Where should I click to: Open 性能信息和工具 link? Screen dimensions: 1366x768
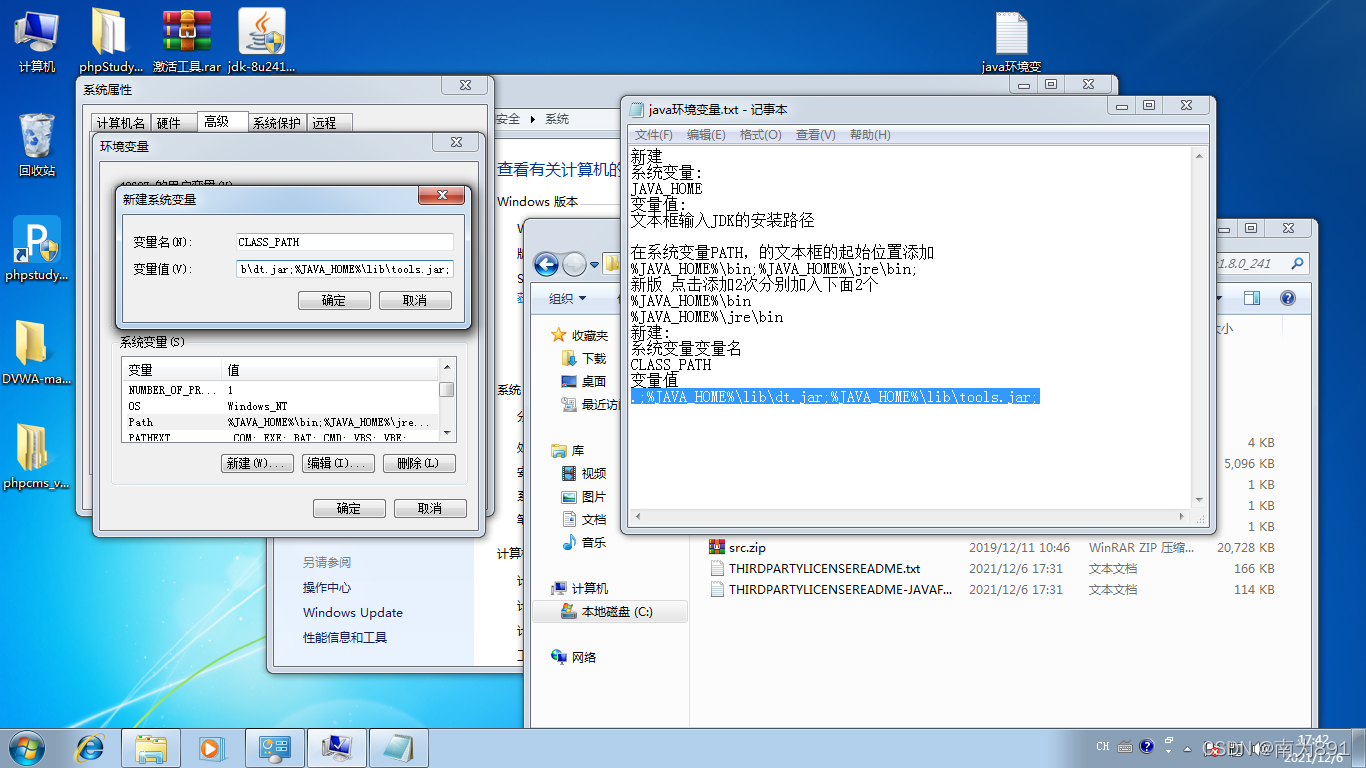pos(345,638)
